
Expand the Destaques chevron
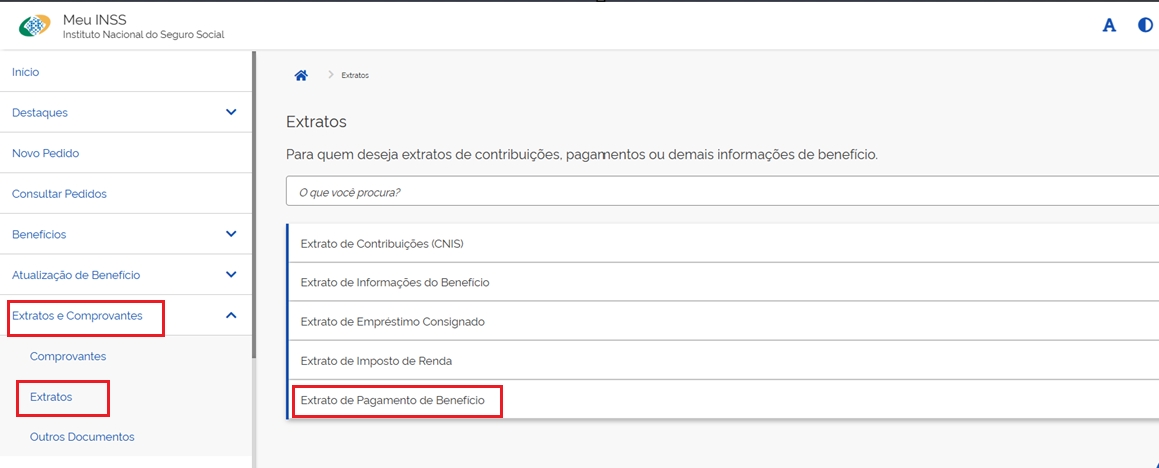[231, 112]
